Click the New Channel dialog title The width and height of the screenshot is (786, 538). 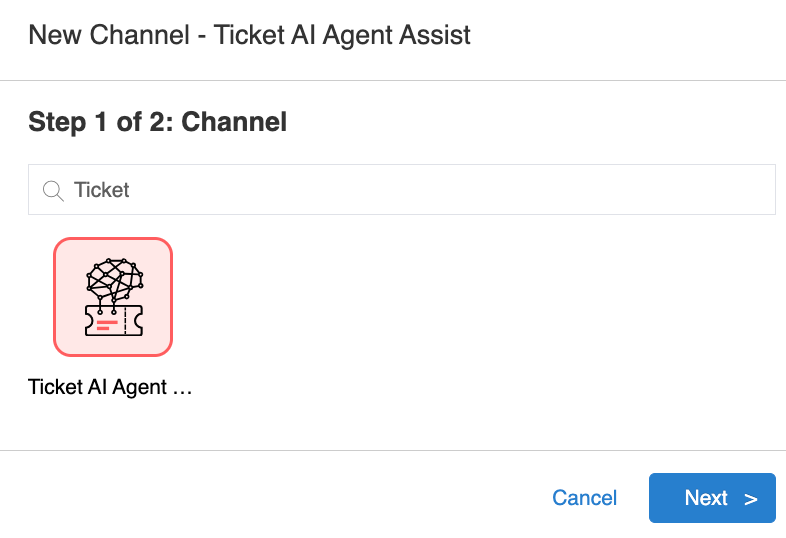[249, 36]
